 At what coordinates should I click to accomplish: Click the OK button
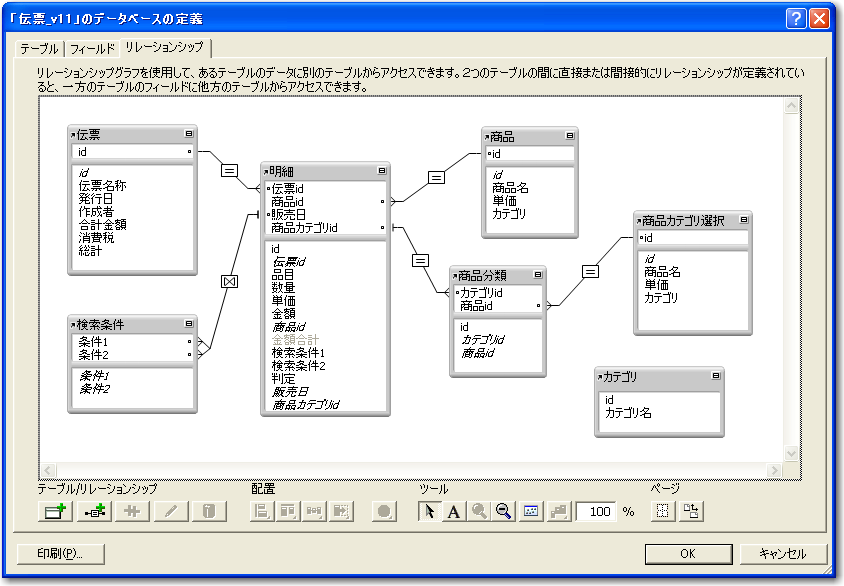(687, 553)
